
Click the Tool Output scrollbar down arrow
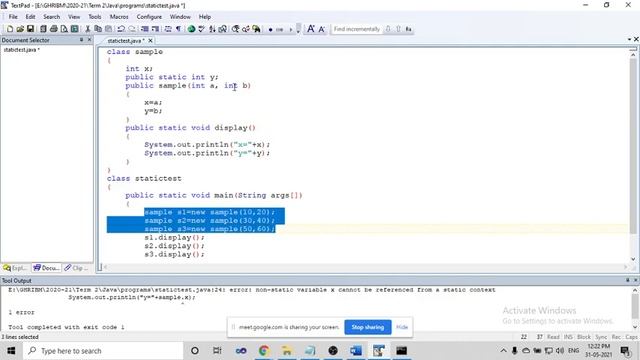coord(635,327)
